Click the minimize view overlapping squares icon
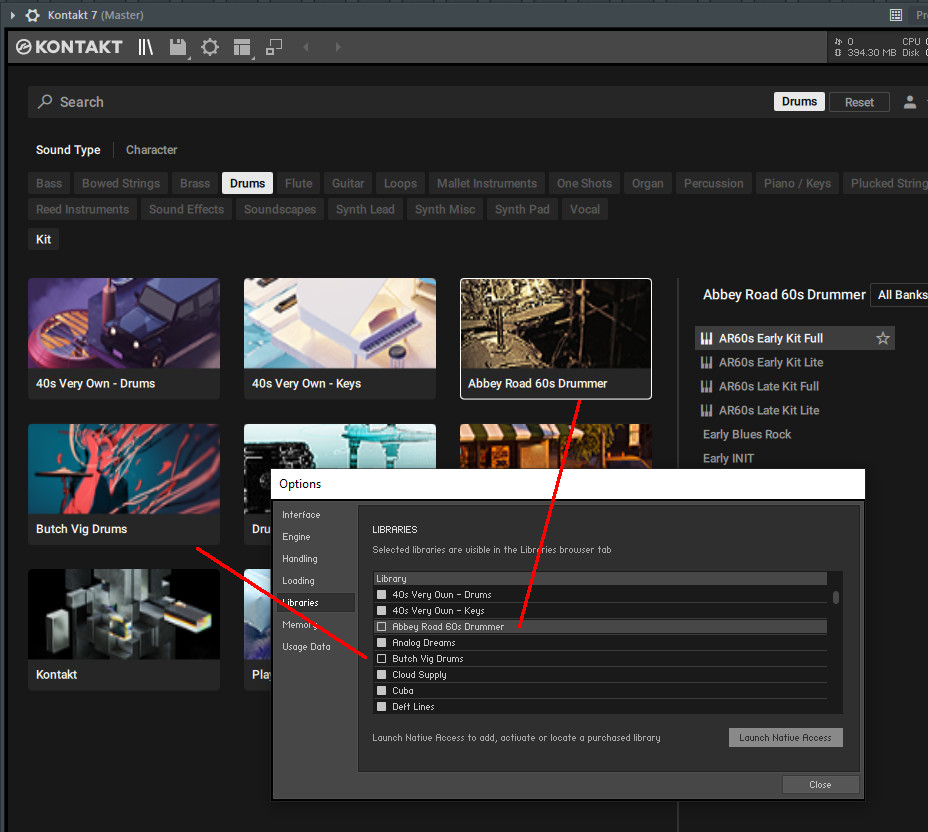Viewport: 928px width, 832px height. (x=273, y=47)
